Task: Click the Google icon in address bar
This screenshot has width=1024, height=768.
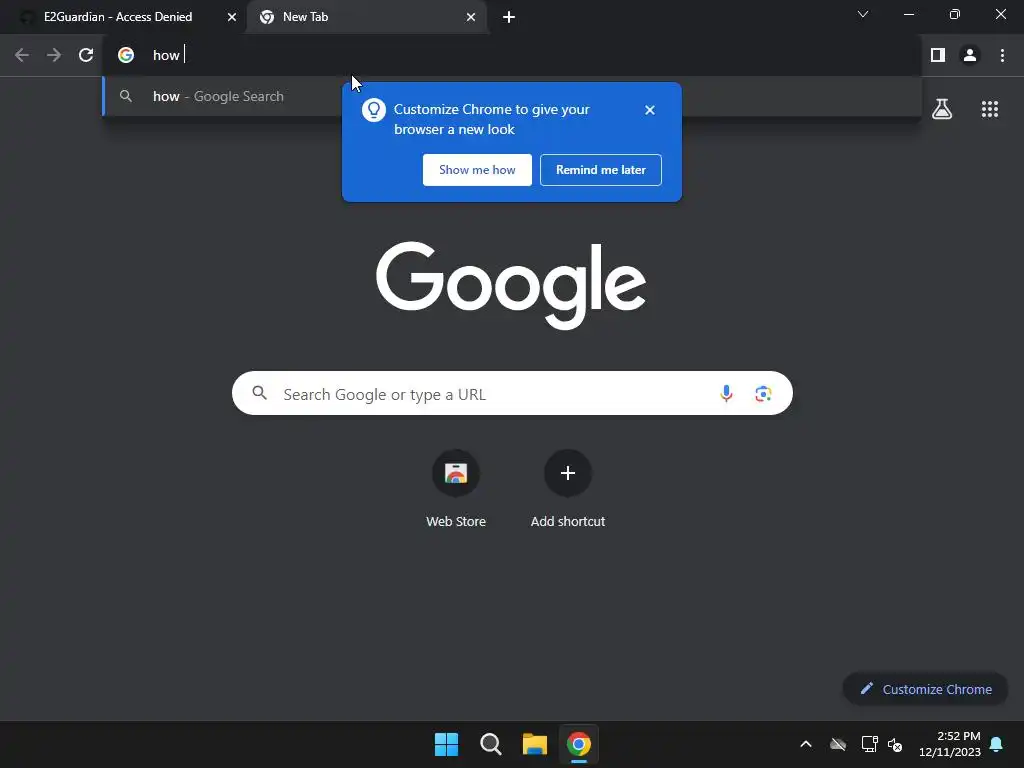Action: click(126, 55)
